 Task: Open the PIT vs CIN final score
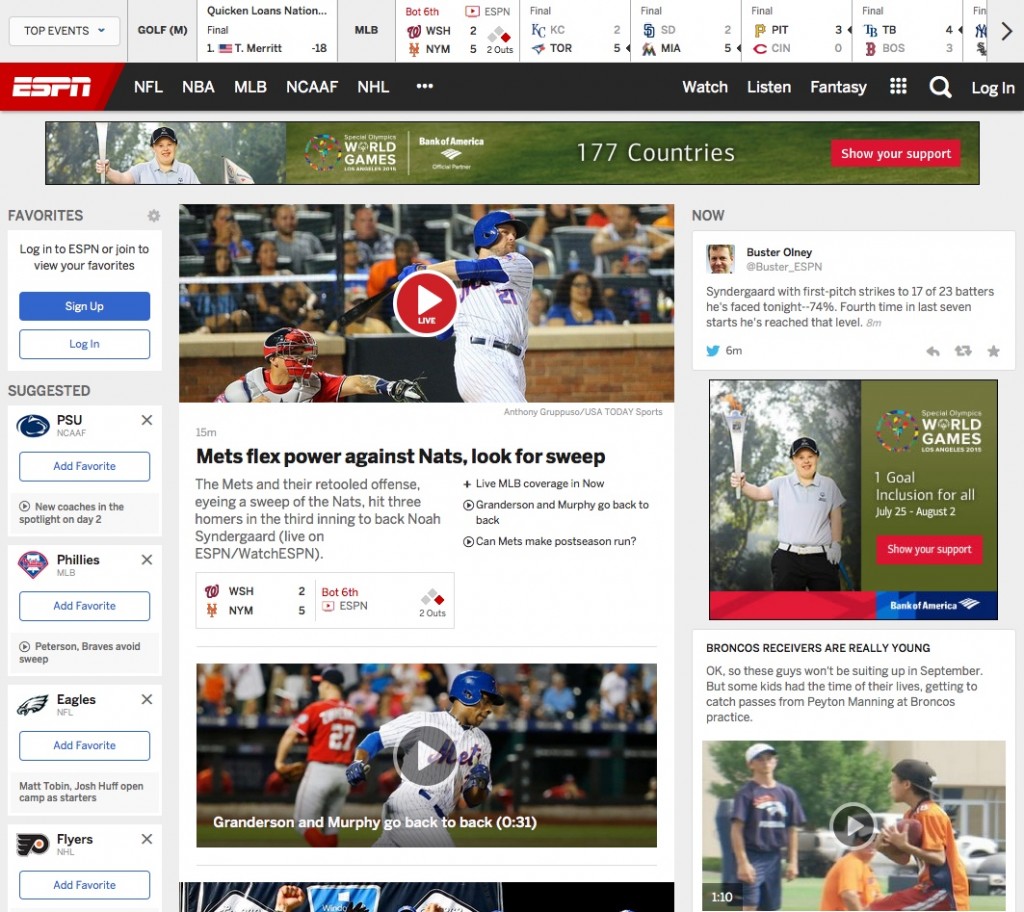(797, 31)
